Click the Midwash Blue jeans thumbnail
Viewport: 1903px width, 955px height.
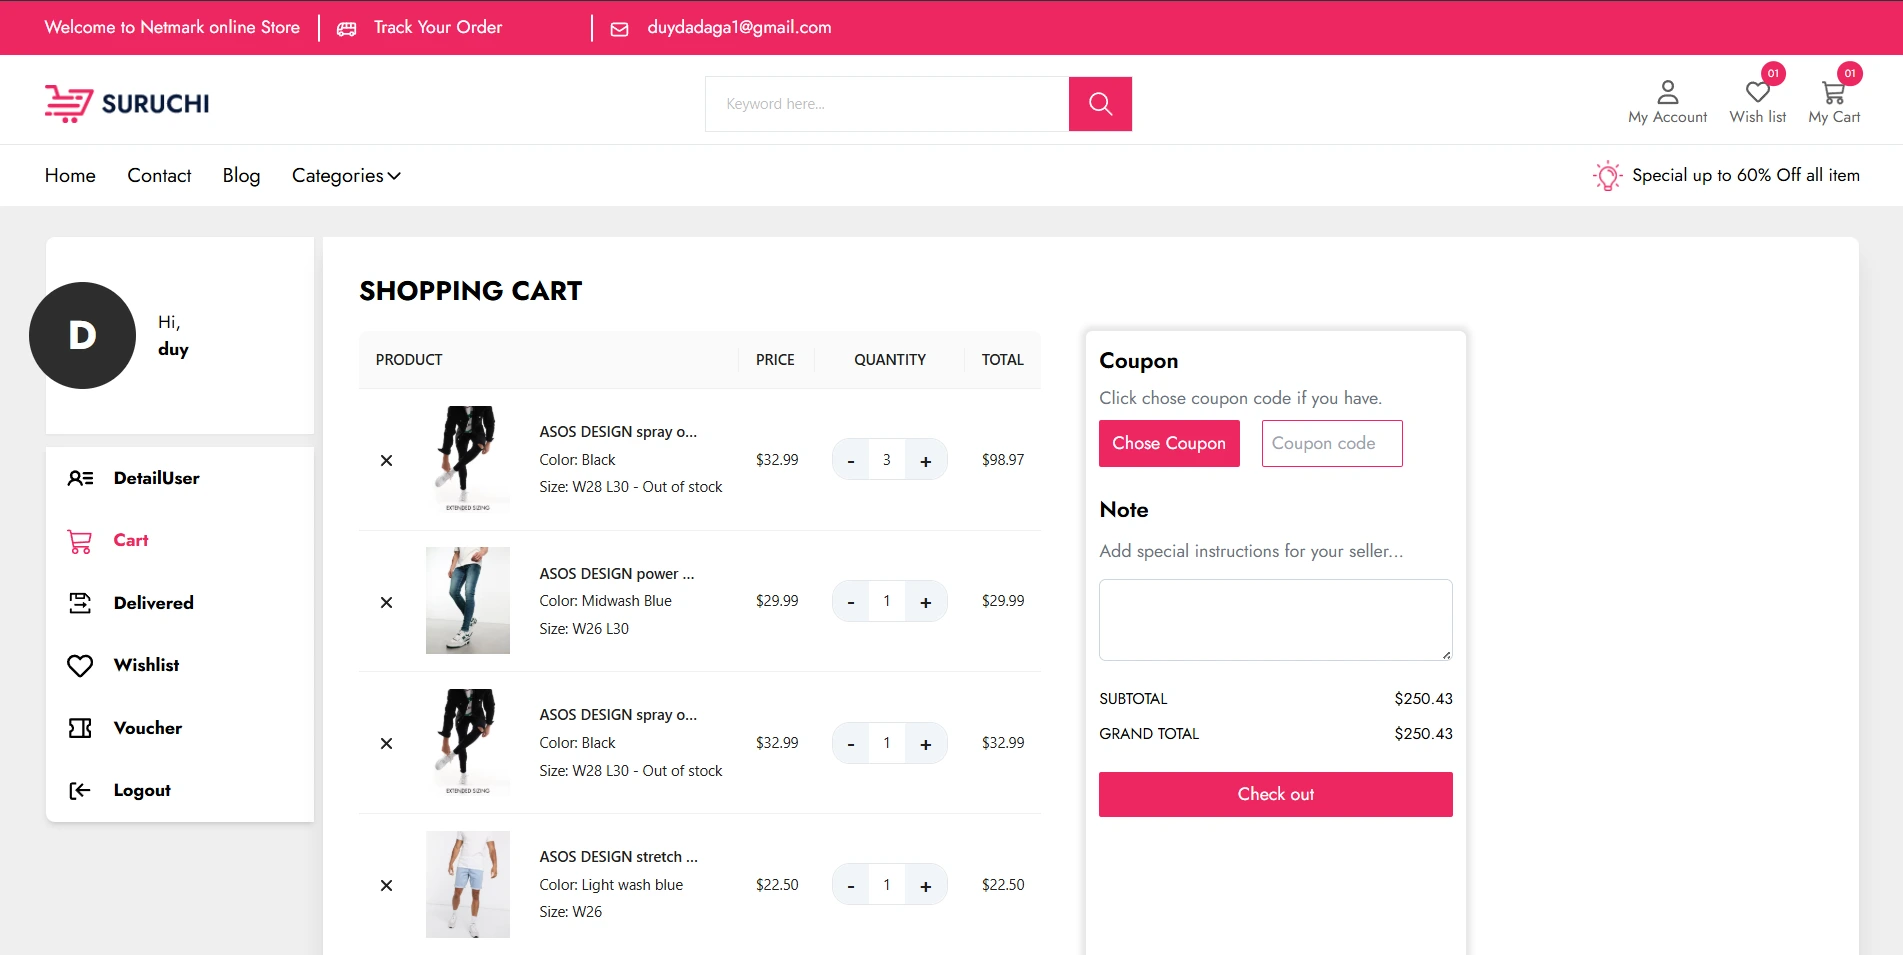point(468,600)
